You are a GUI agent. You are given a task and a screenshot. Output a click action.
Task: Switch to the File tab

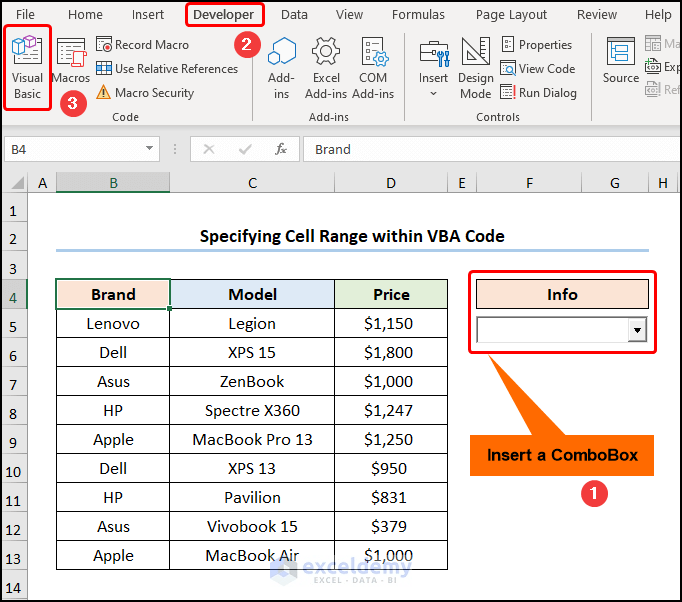coord(25,15)
